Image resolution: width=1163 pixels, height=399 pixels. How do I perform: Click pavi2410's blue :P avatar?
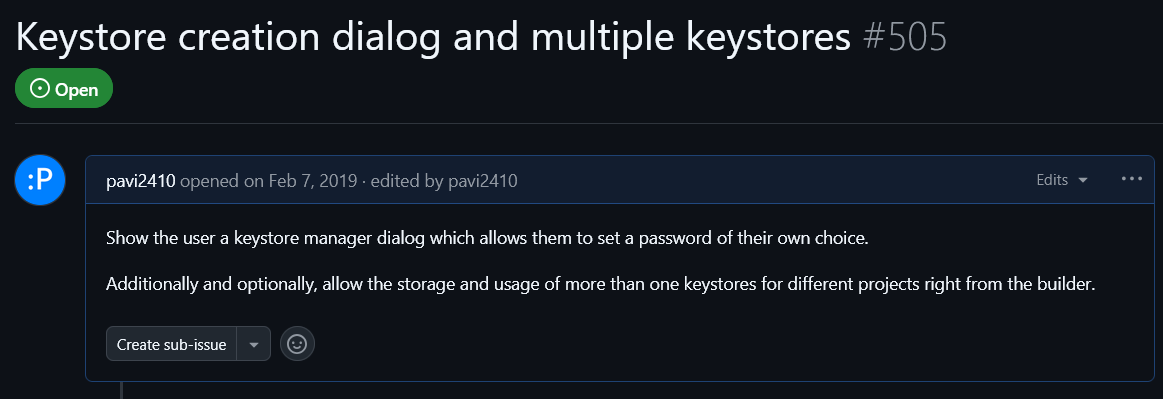[40, 180]
